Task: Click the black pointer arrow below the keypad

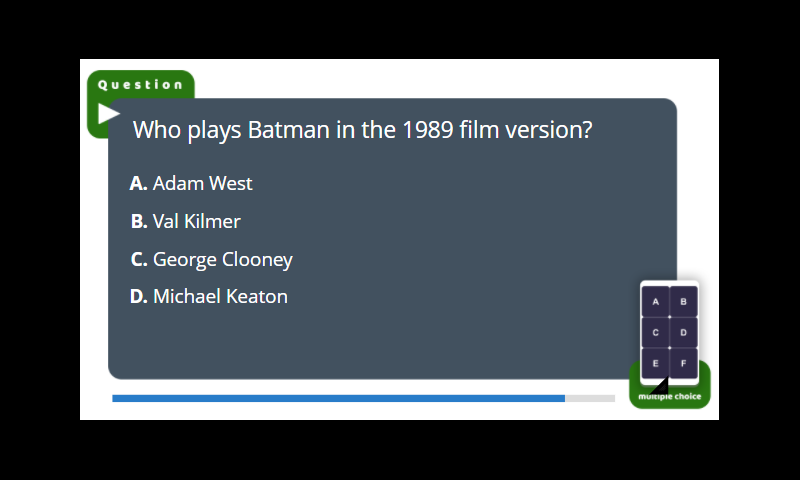Action: tap(660, 386)
